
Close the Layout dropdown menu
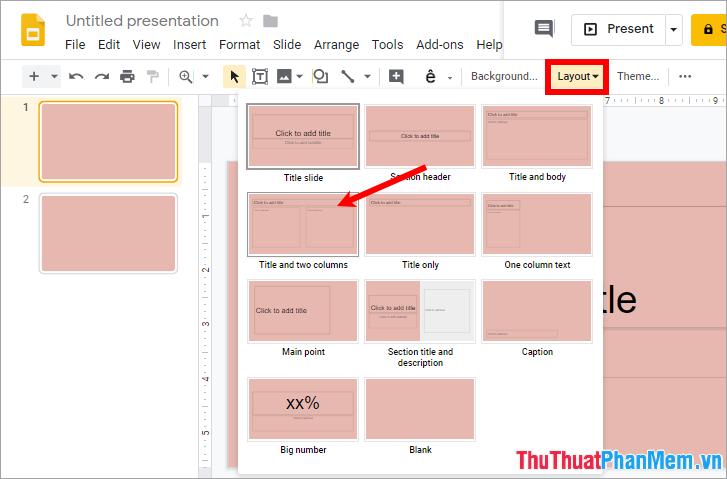tap(577, 77)
